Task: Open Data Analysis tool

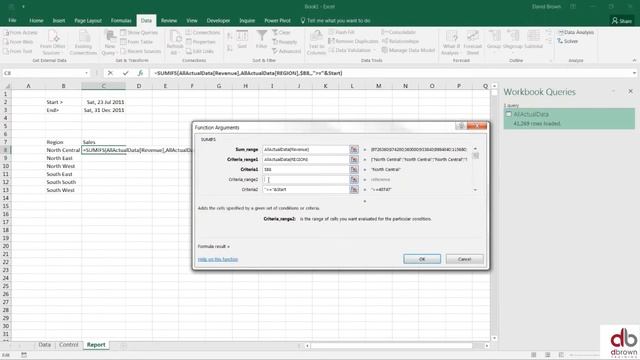Action: tap(576, 32)
